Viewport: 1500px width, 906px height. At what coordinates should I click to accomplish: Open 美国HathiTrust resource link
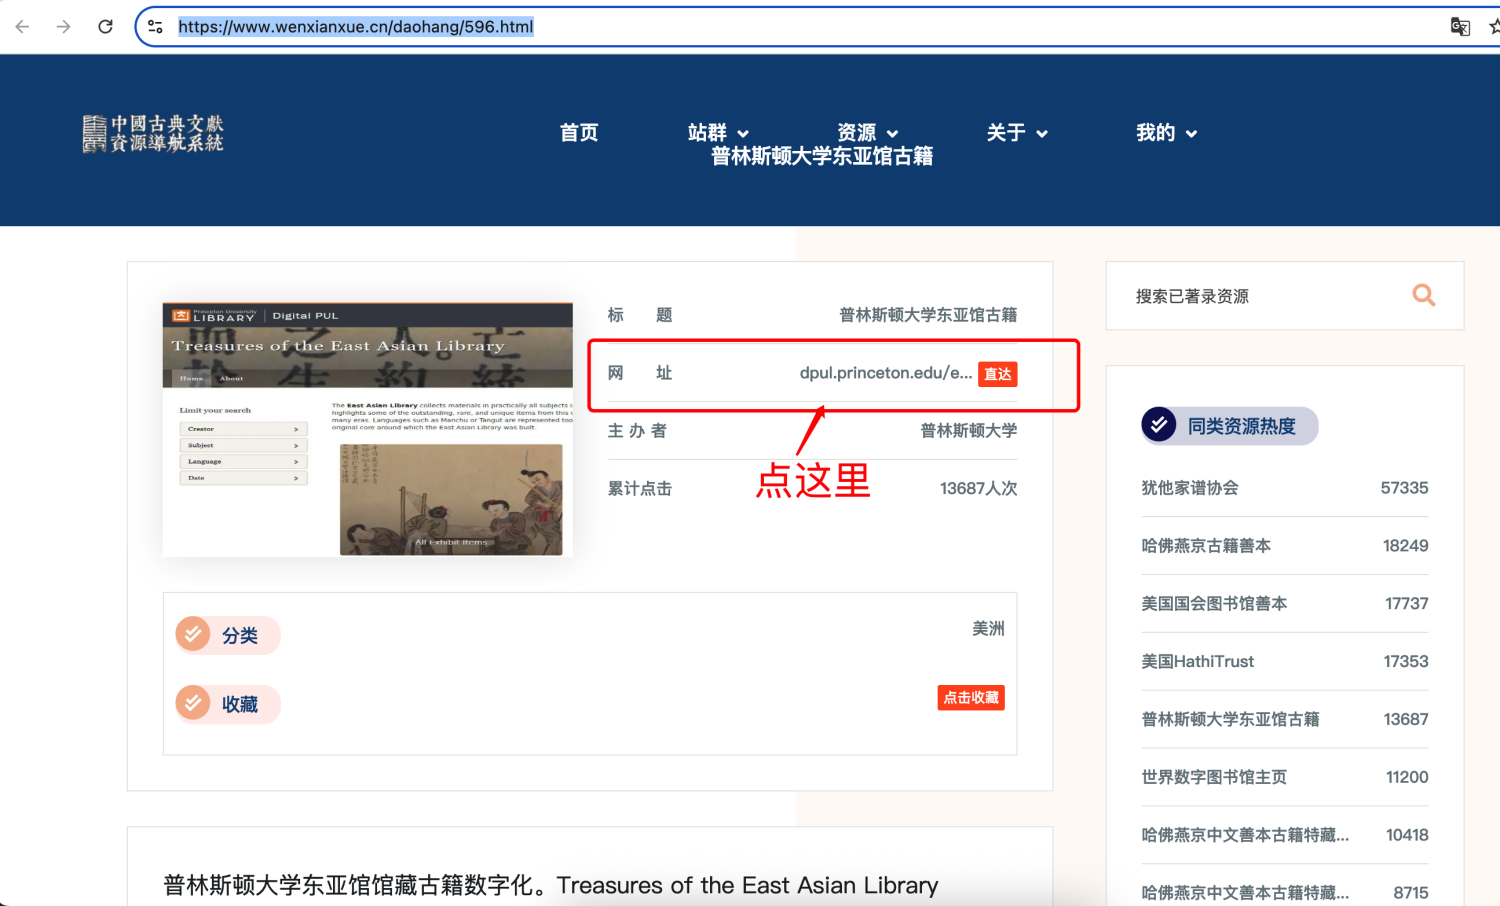click(x=1198, y=662)
